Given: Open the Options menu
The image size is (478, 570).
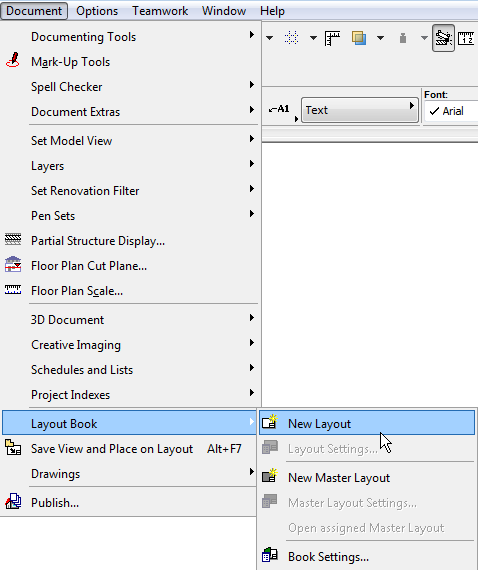Looking at the screenshot, I should (x=97, y=11).
